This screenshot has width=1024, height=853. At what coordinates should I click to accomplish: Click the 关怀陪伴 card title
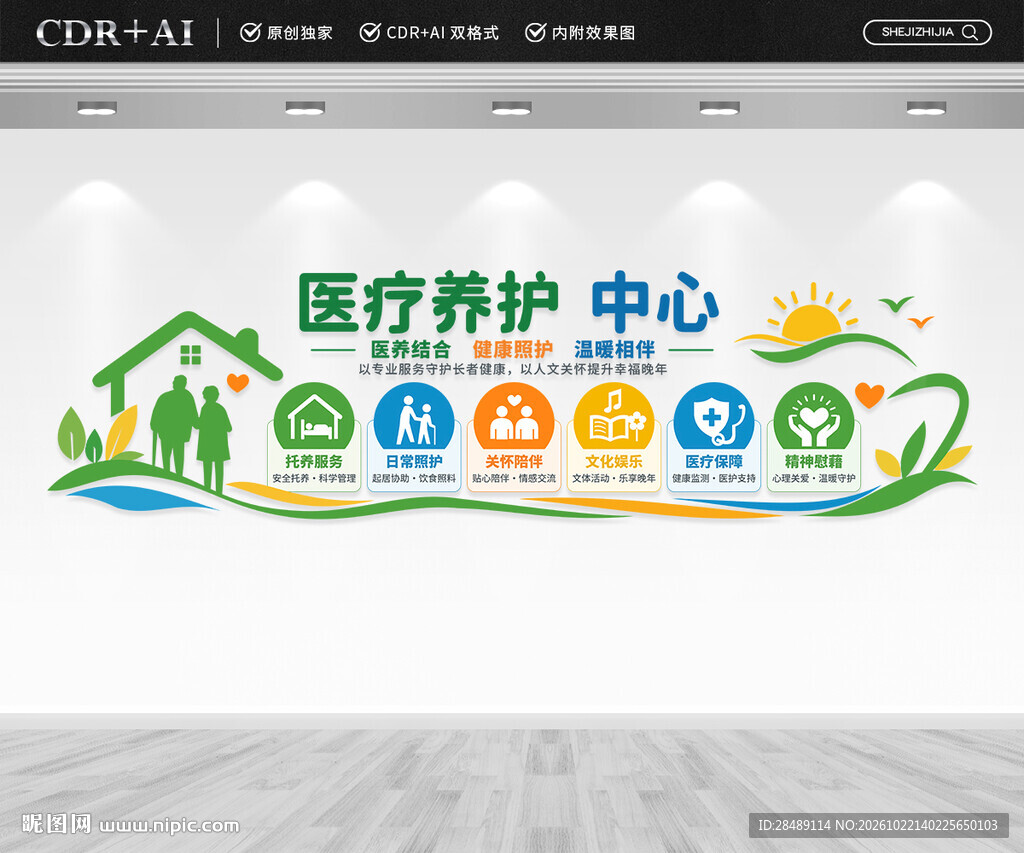[514, 461]
